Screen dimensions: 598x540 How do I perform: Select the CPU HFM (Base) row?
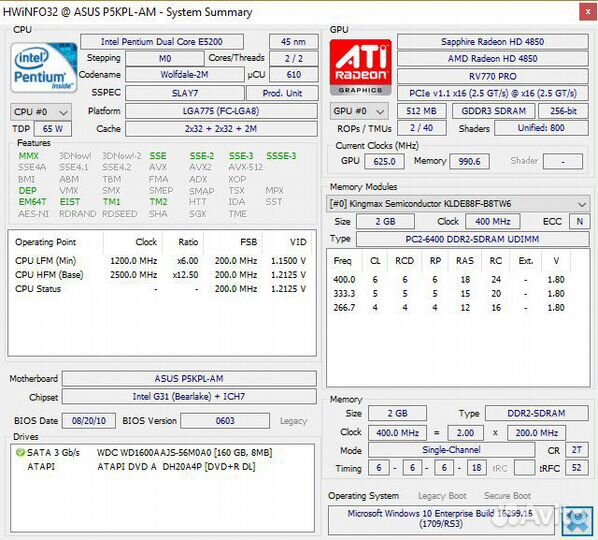pos(161,275)
